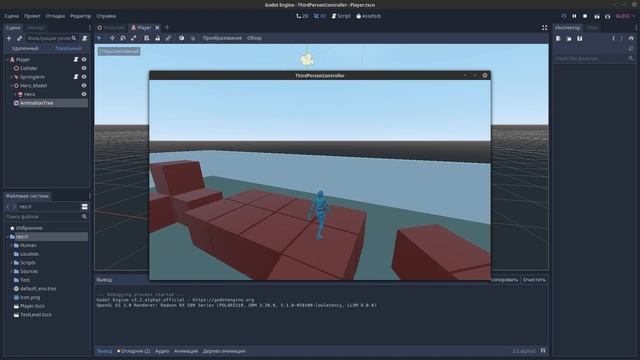Switch to Script workspace
Image resolution: width=640 pixels, height=360 pixels.
click(x=341, y=16)
